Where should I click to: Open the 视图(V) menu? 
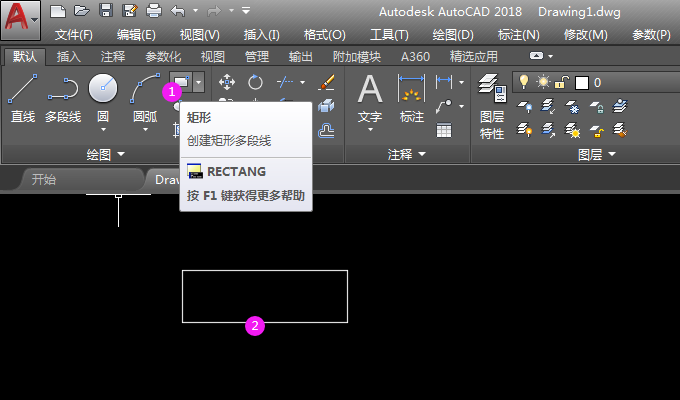[x=199, y=35]
